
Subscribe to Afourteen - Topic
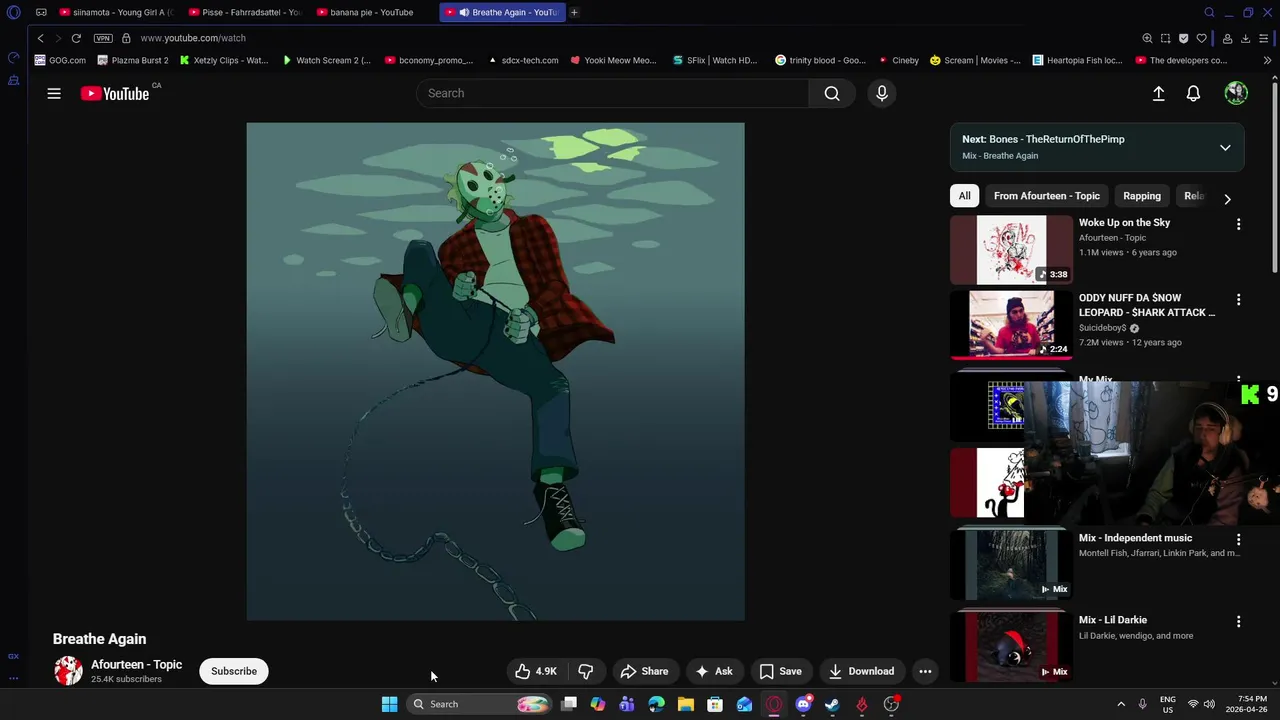click(x=234, y=671)
